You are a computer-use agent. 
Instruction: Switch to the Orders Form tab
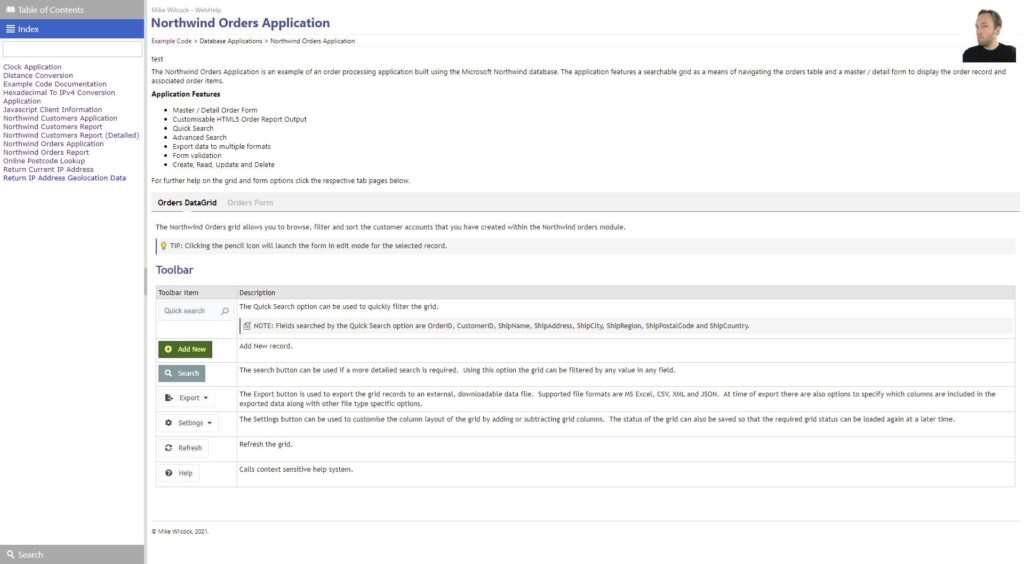[250, 203]
